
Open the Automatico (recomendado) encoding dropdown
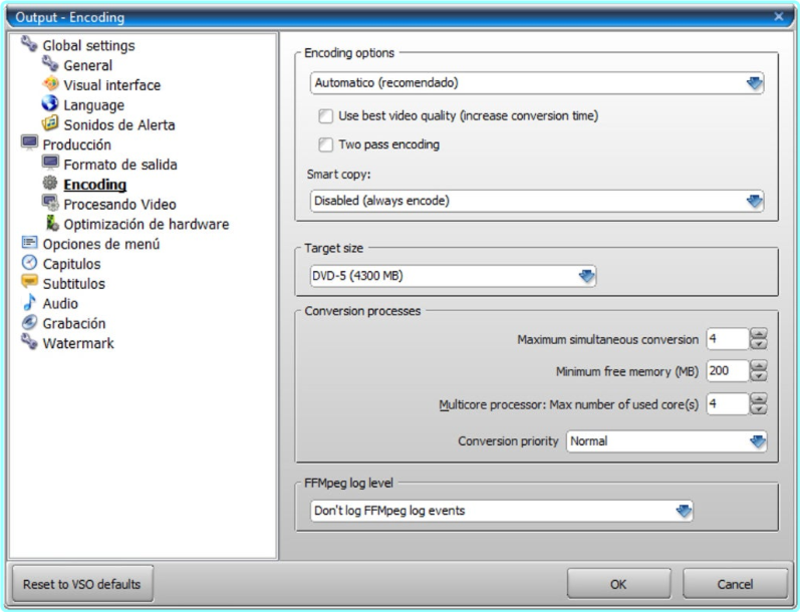coord(537,83)
